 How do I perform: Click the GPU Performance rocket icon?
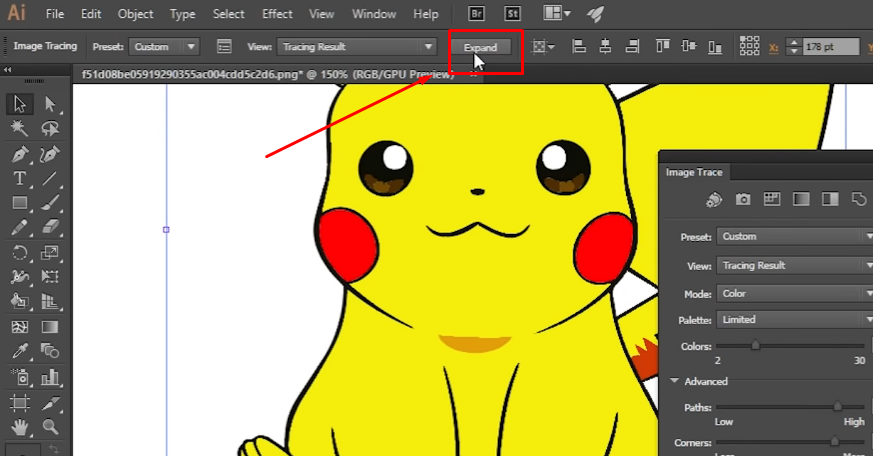tap(595, 13)
